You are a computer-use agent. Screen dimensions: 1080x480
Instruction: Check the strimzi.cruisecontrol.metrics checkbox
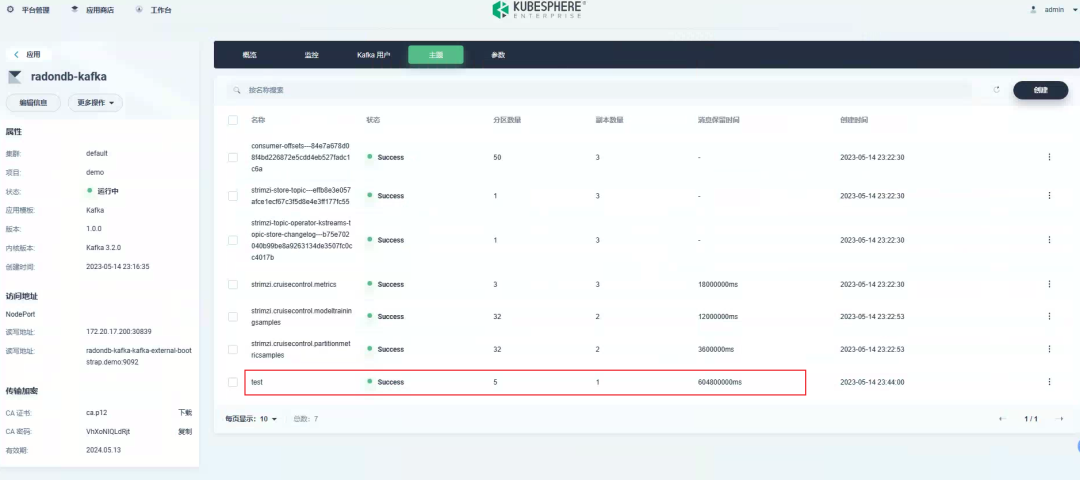(233, 284)
